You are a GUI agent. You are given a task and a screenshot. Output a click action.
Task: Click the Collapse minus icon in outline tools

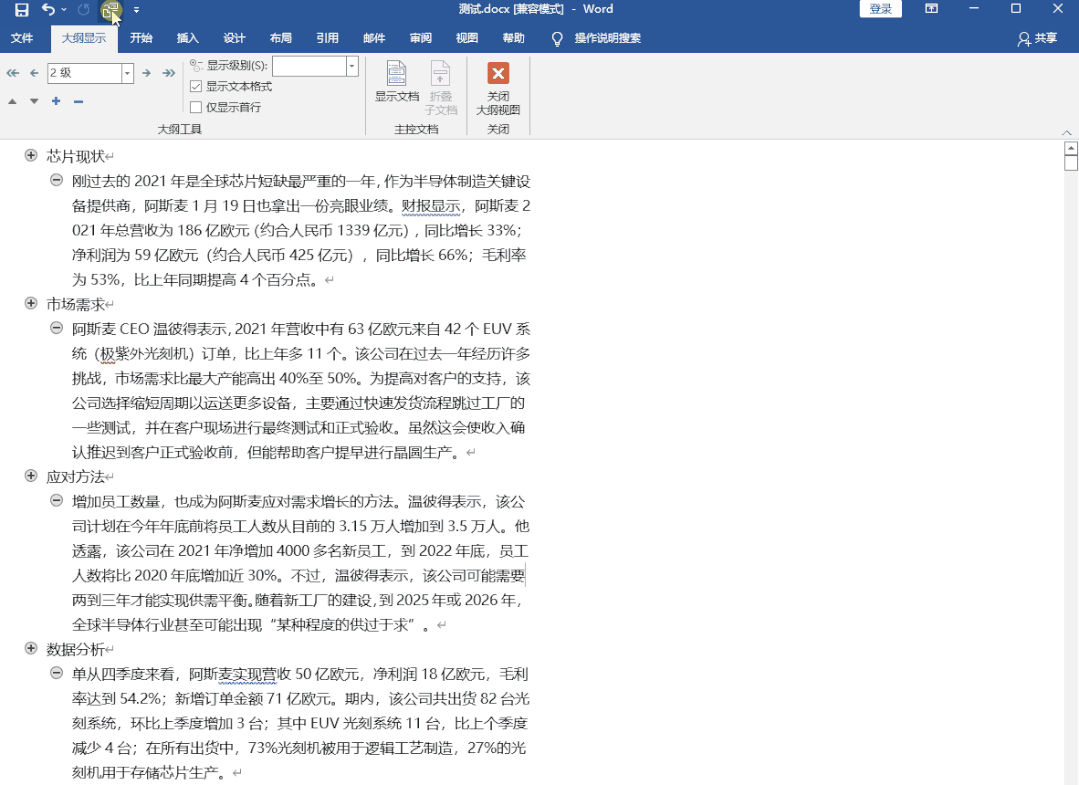click(x=77, y=101)
